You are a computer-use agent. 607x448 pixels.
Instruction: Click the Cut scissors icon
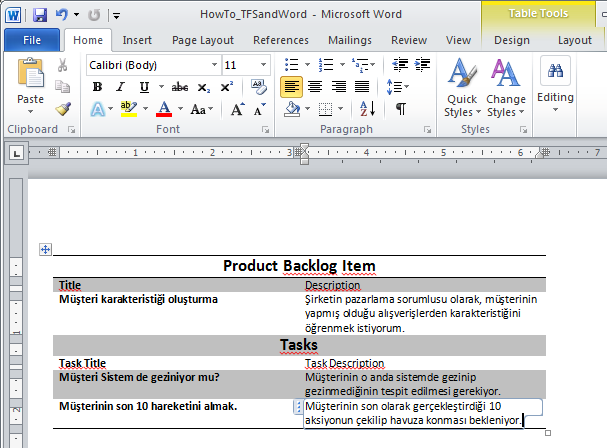(63, 65)
